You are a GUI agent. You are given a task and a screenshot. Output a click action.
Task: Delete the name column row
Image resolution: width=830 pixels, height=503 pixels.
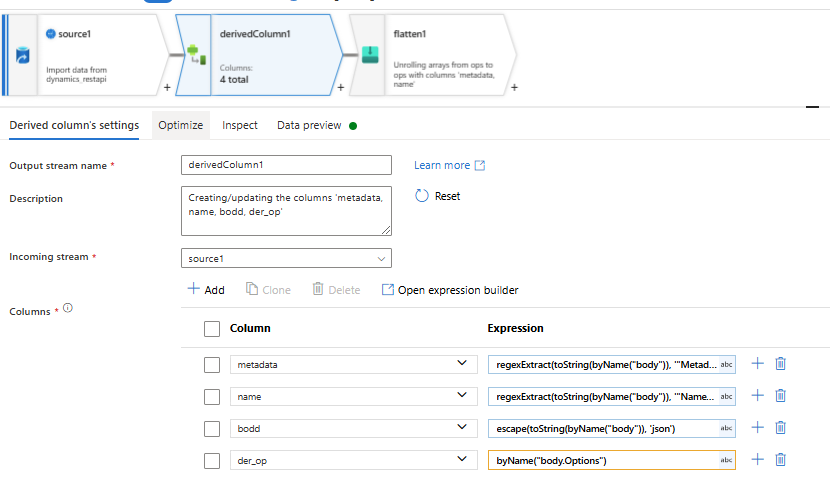tap(780, 396)
